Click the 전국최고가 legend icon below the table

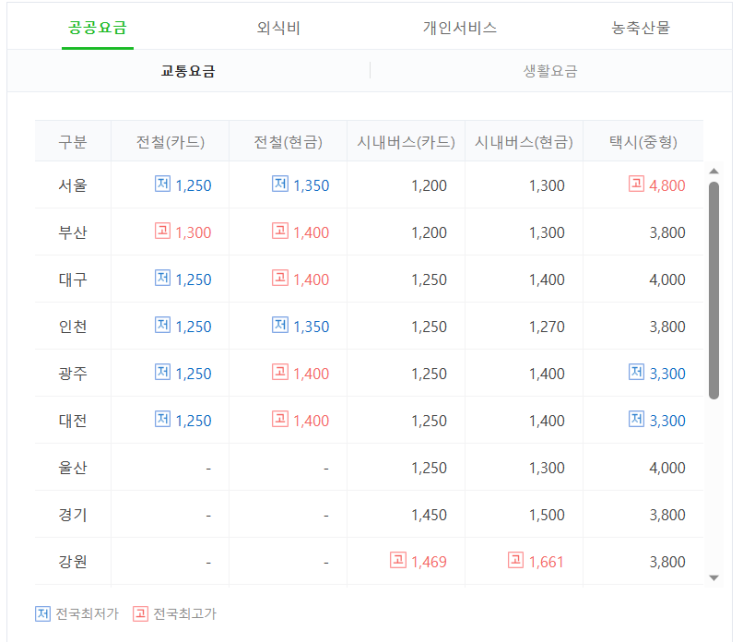[x=140, y=613]
